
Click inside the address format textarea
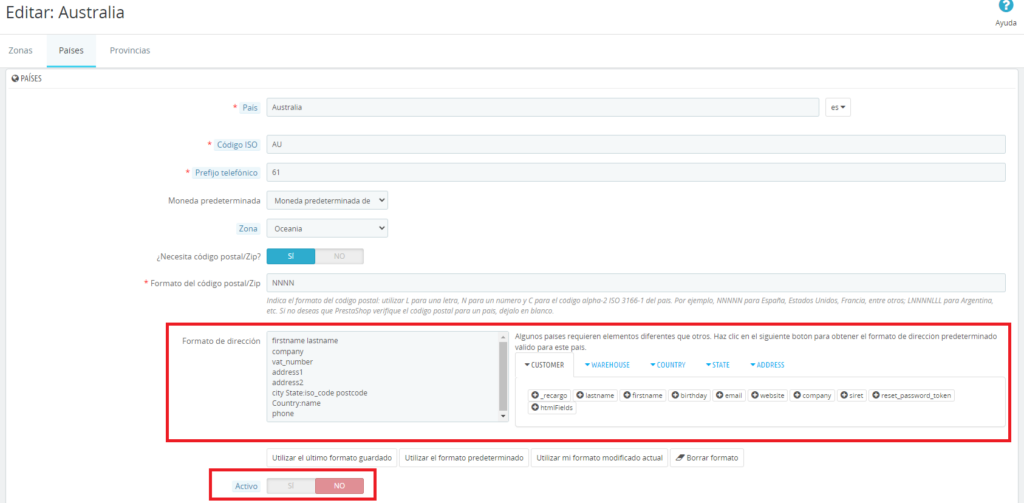pyautogui.click(x=382, y=377)
